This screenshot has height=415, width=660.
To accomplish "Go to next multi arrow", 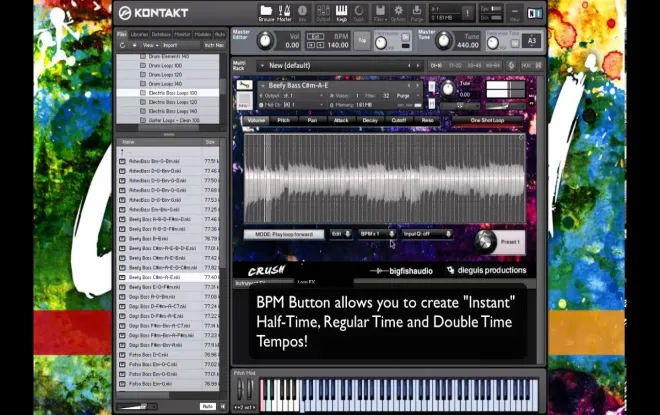I will point(418,66).
